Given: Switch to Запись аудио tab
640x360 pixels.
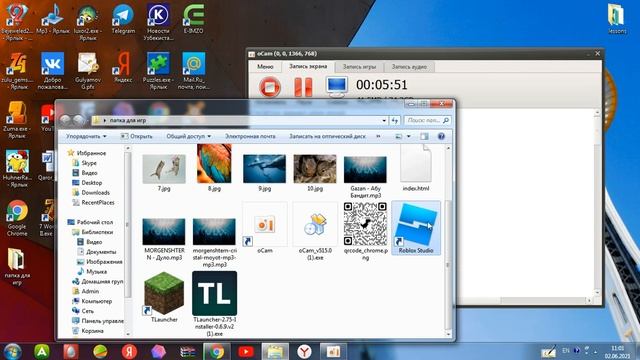Looking at the screenshot, I should (409, 67).
